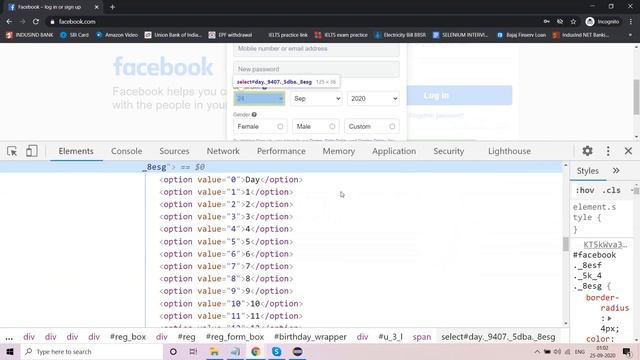
Task: Select the Styles pane tab
Action: coord(588,171)
